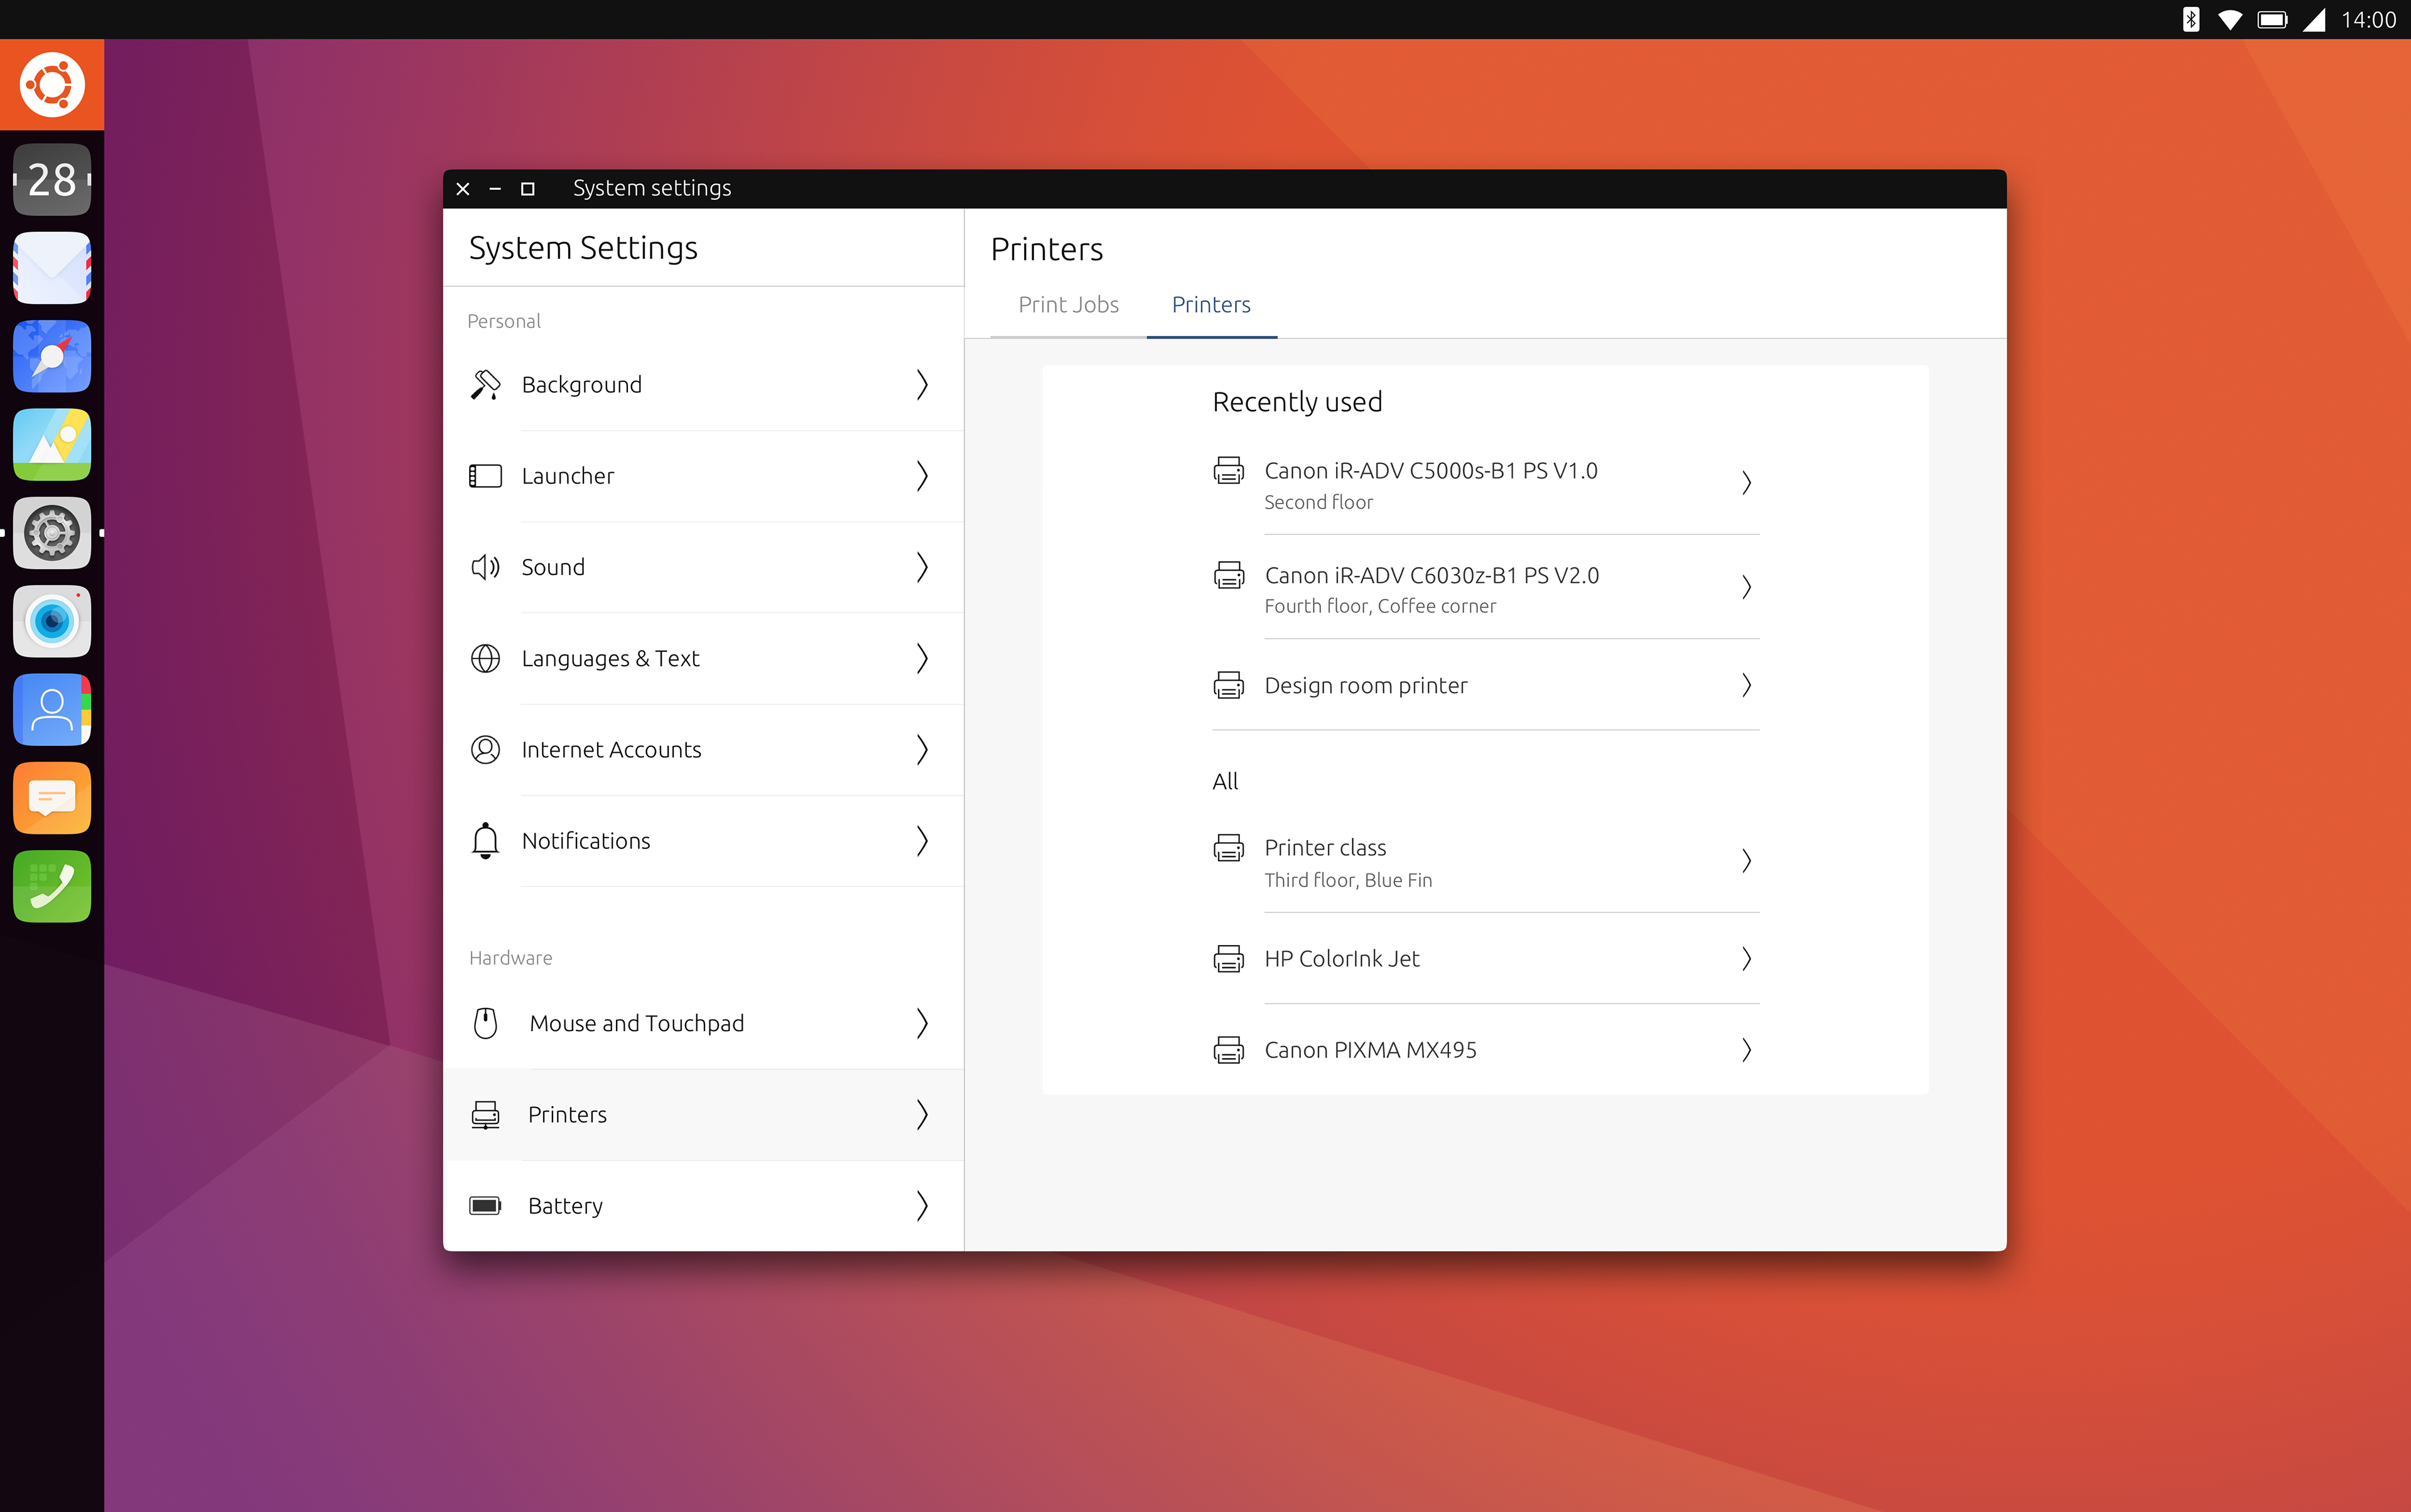Viewport: 2411px width, 1512px height.
Task: Select System Settings gear in dock
Action: point(52,533)
